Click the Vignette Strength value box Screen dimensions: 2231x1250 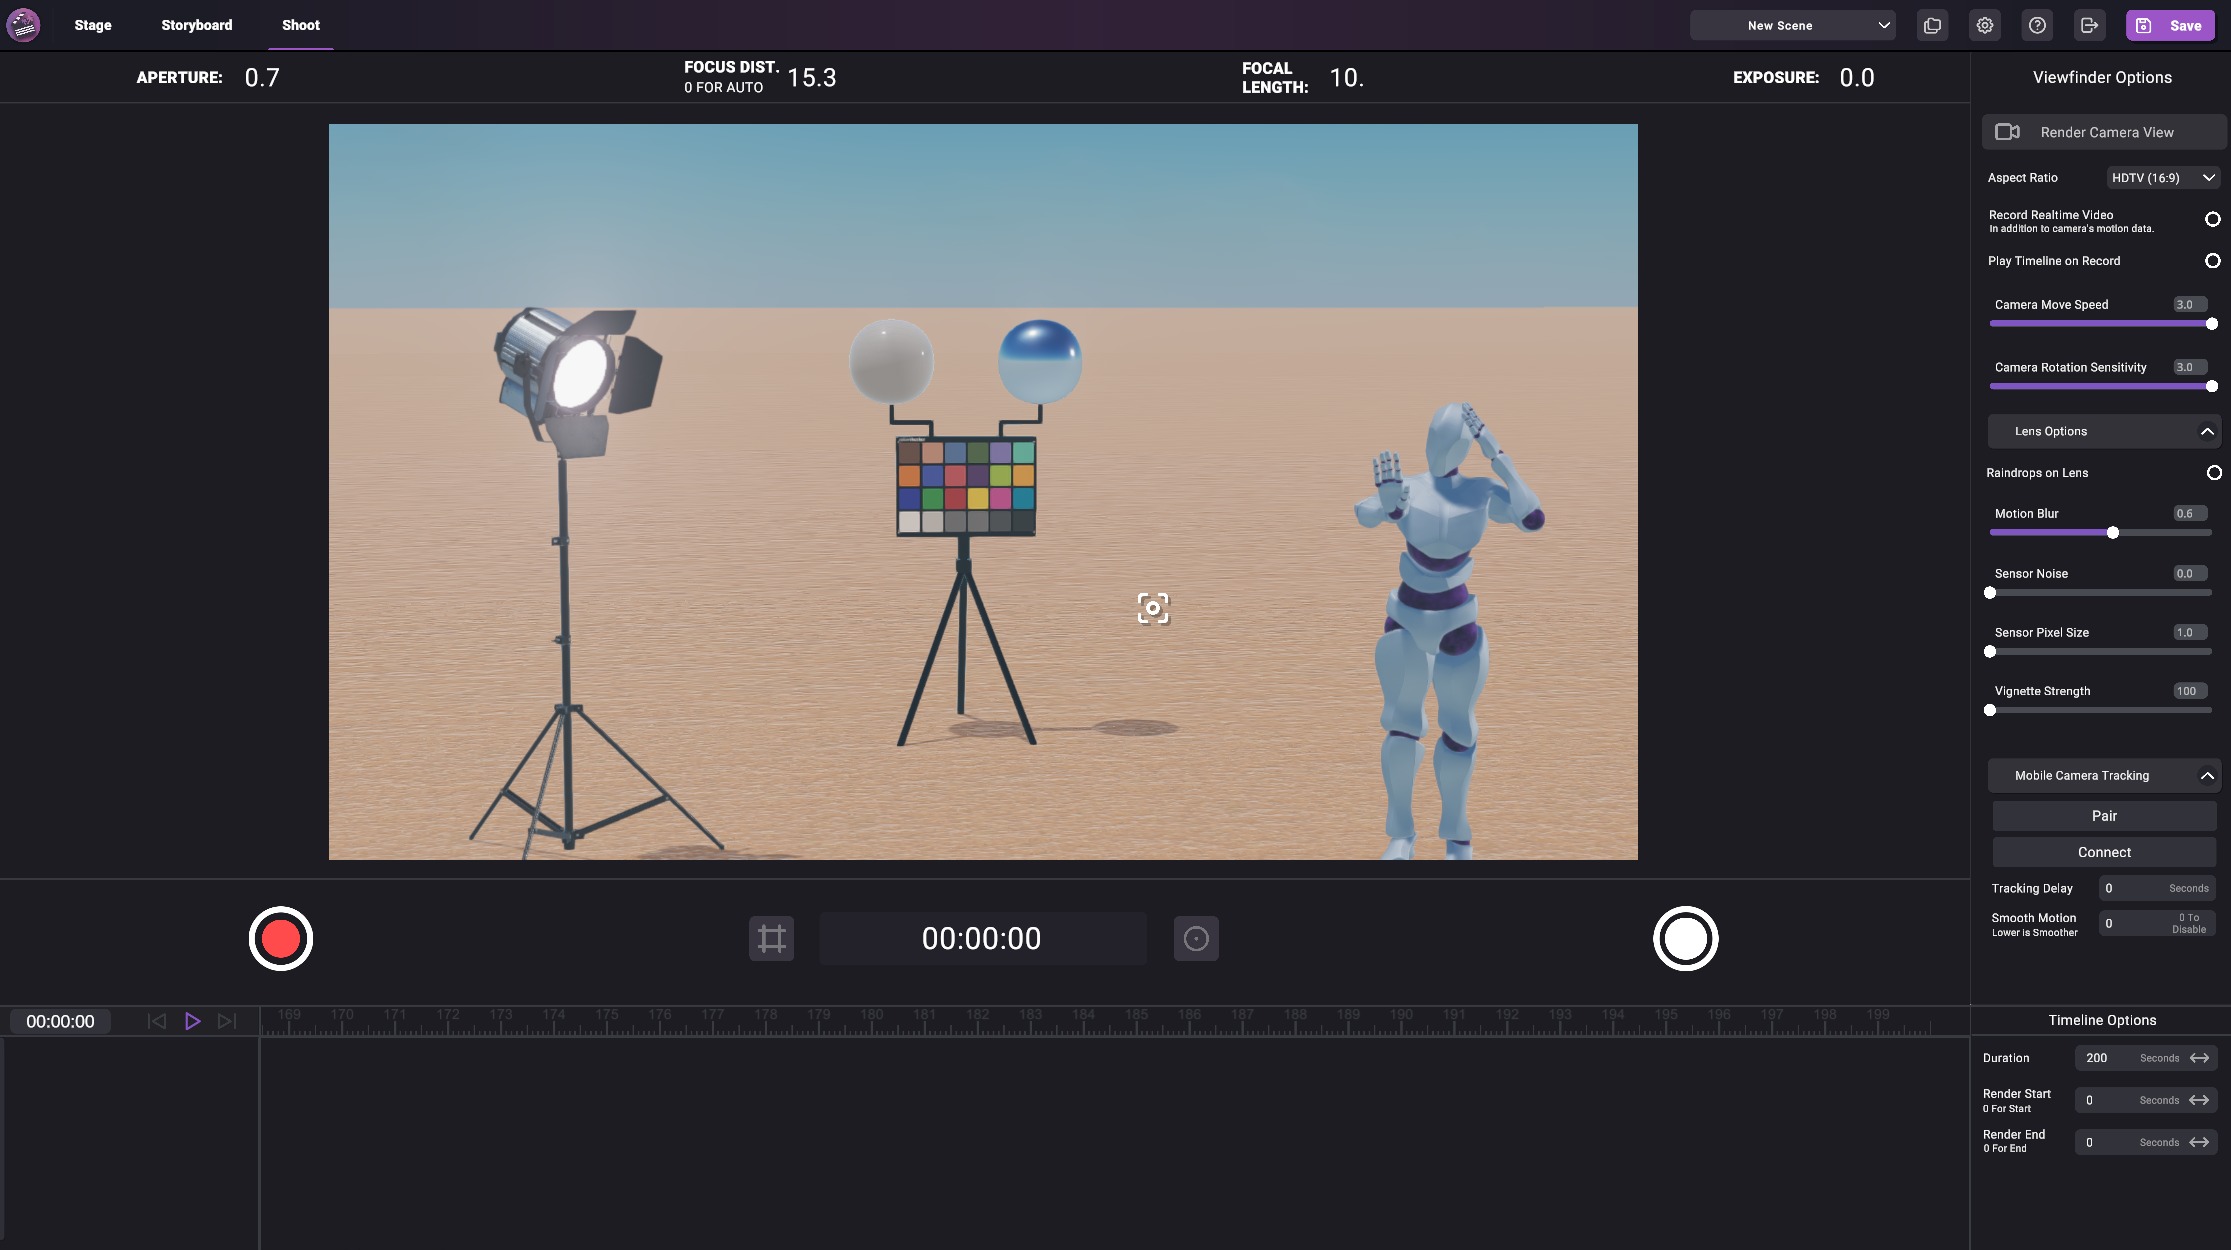coord(2190,691)
